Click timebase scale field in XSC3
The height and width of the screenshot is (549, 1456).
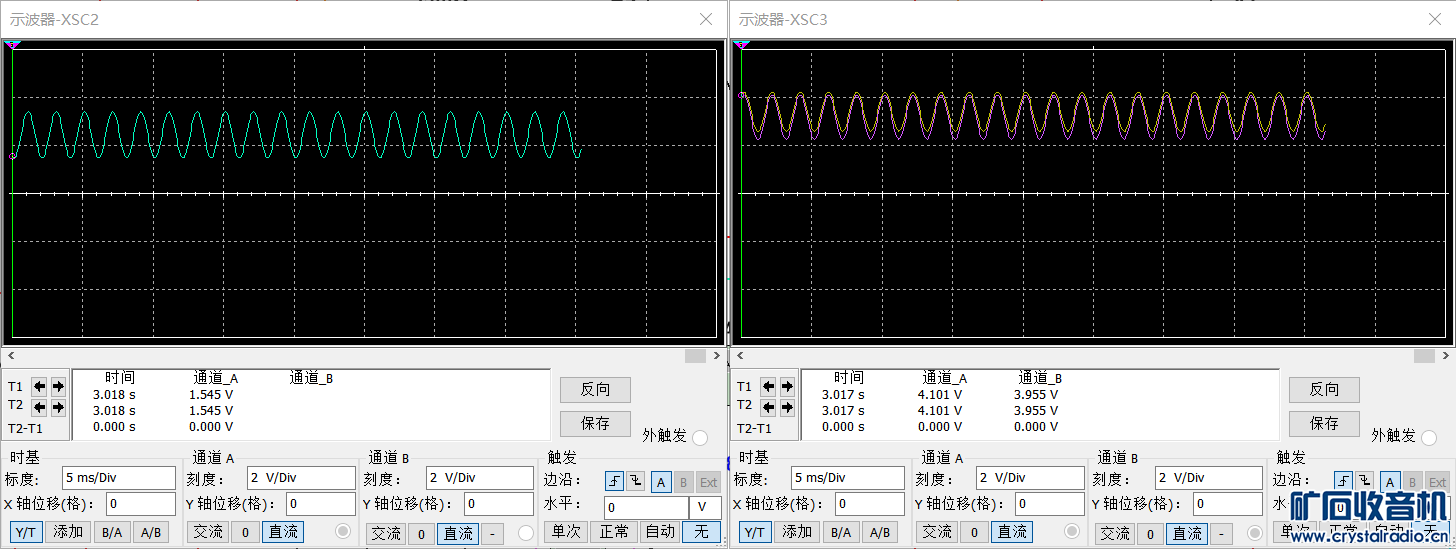(847, 478)
